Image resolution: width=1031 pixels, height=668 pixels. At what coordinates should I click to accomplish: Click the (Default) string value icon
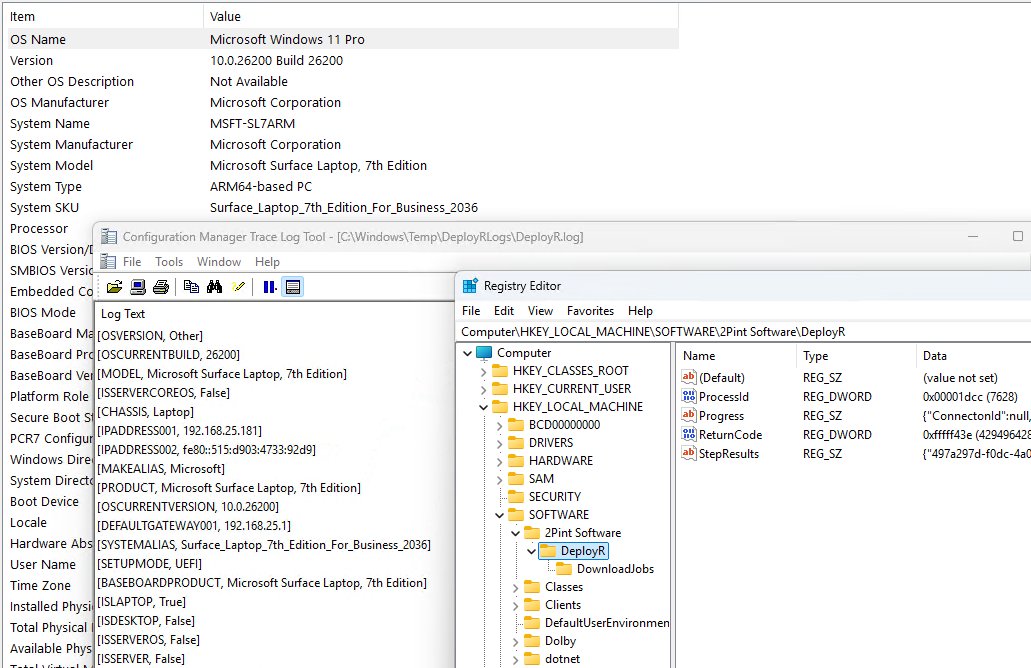688,377
